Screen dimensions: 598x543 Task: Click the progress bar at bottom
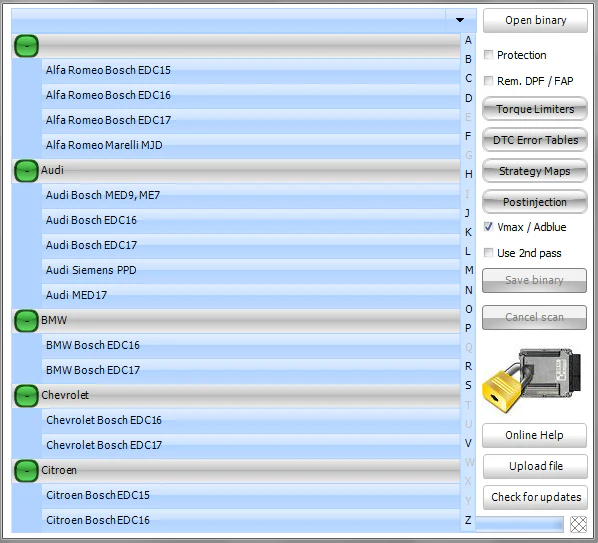pos(519,524)
